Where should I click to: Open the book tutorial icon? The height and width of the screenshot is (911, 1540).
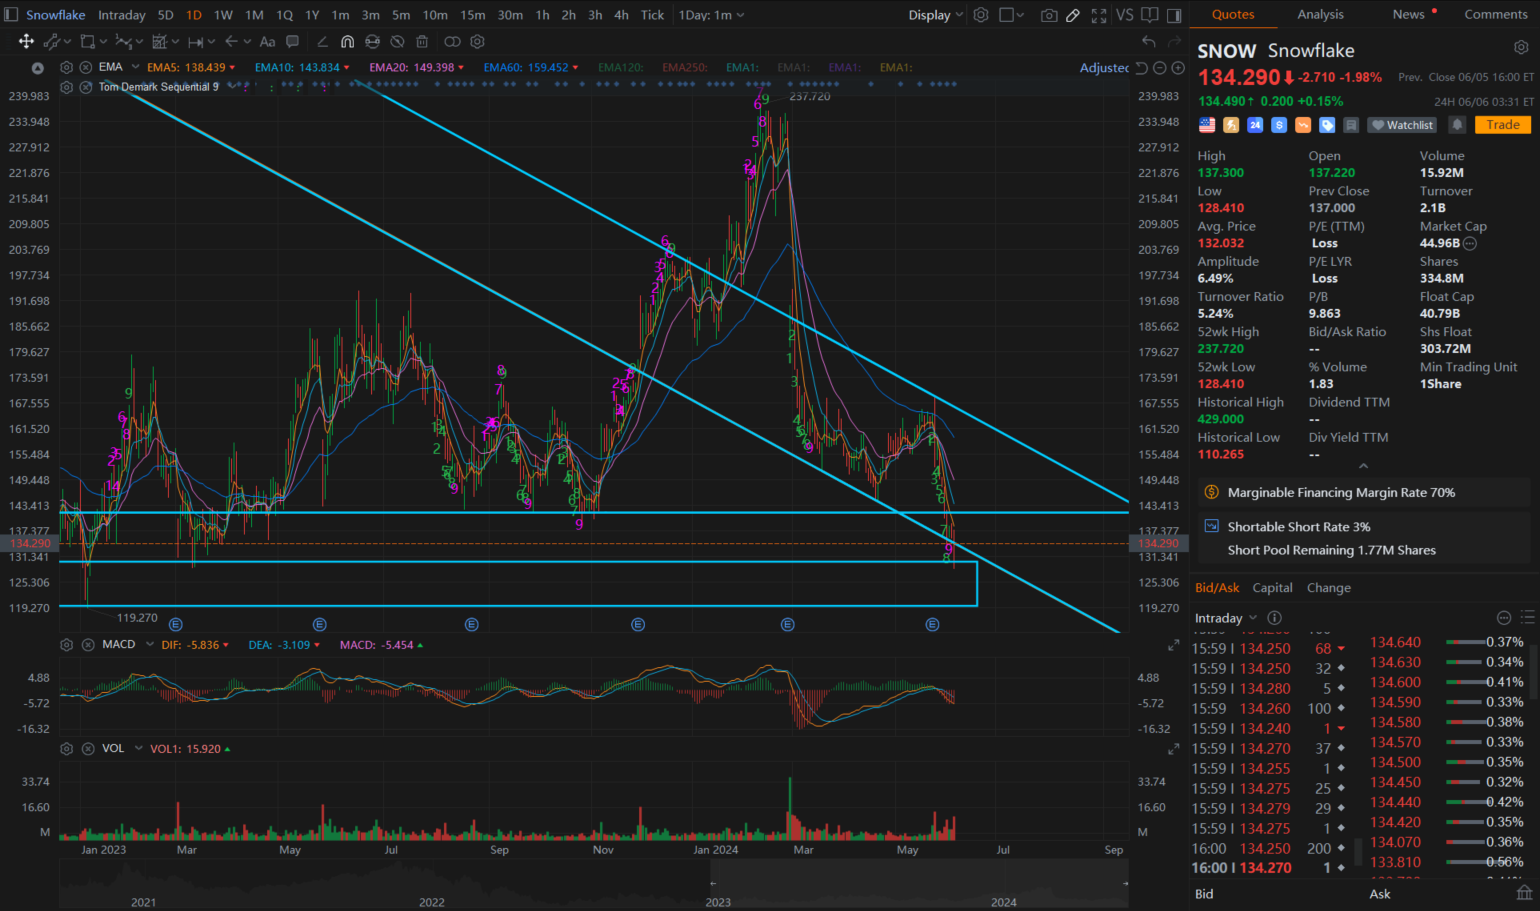[x=1150, y=15]
